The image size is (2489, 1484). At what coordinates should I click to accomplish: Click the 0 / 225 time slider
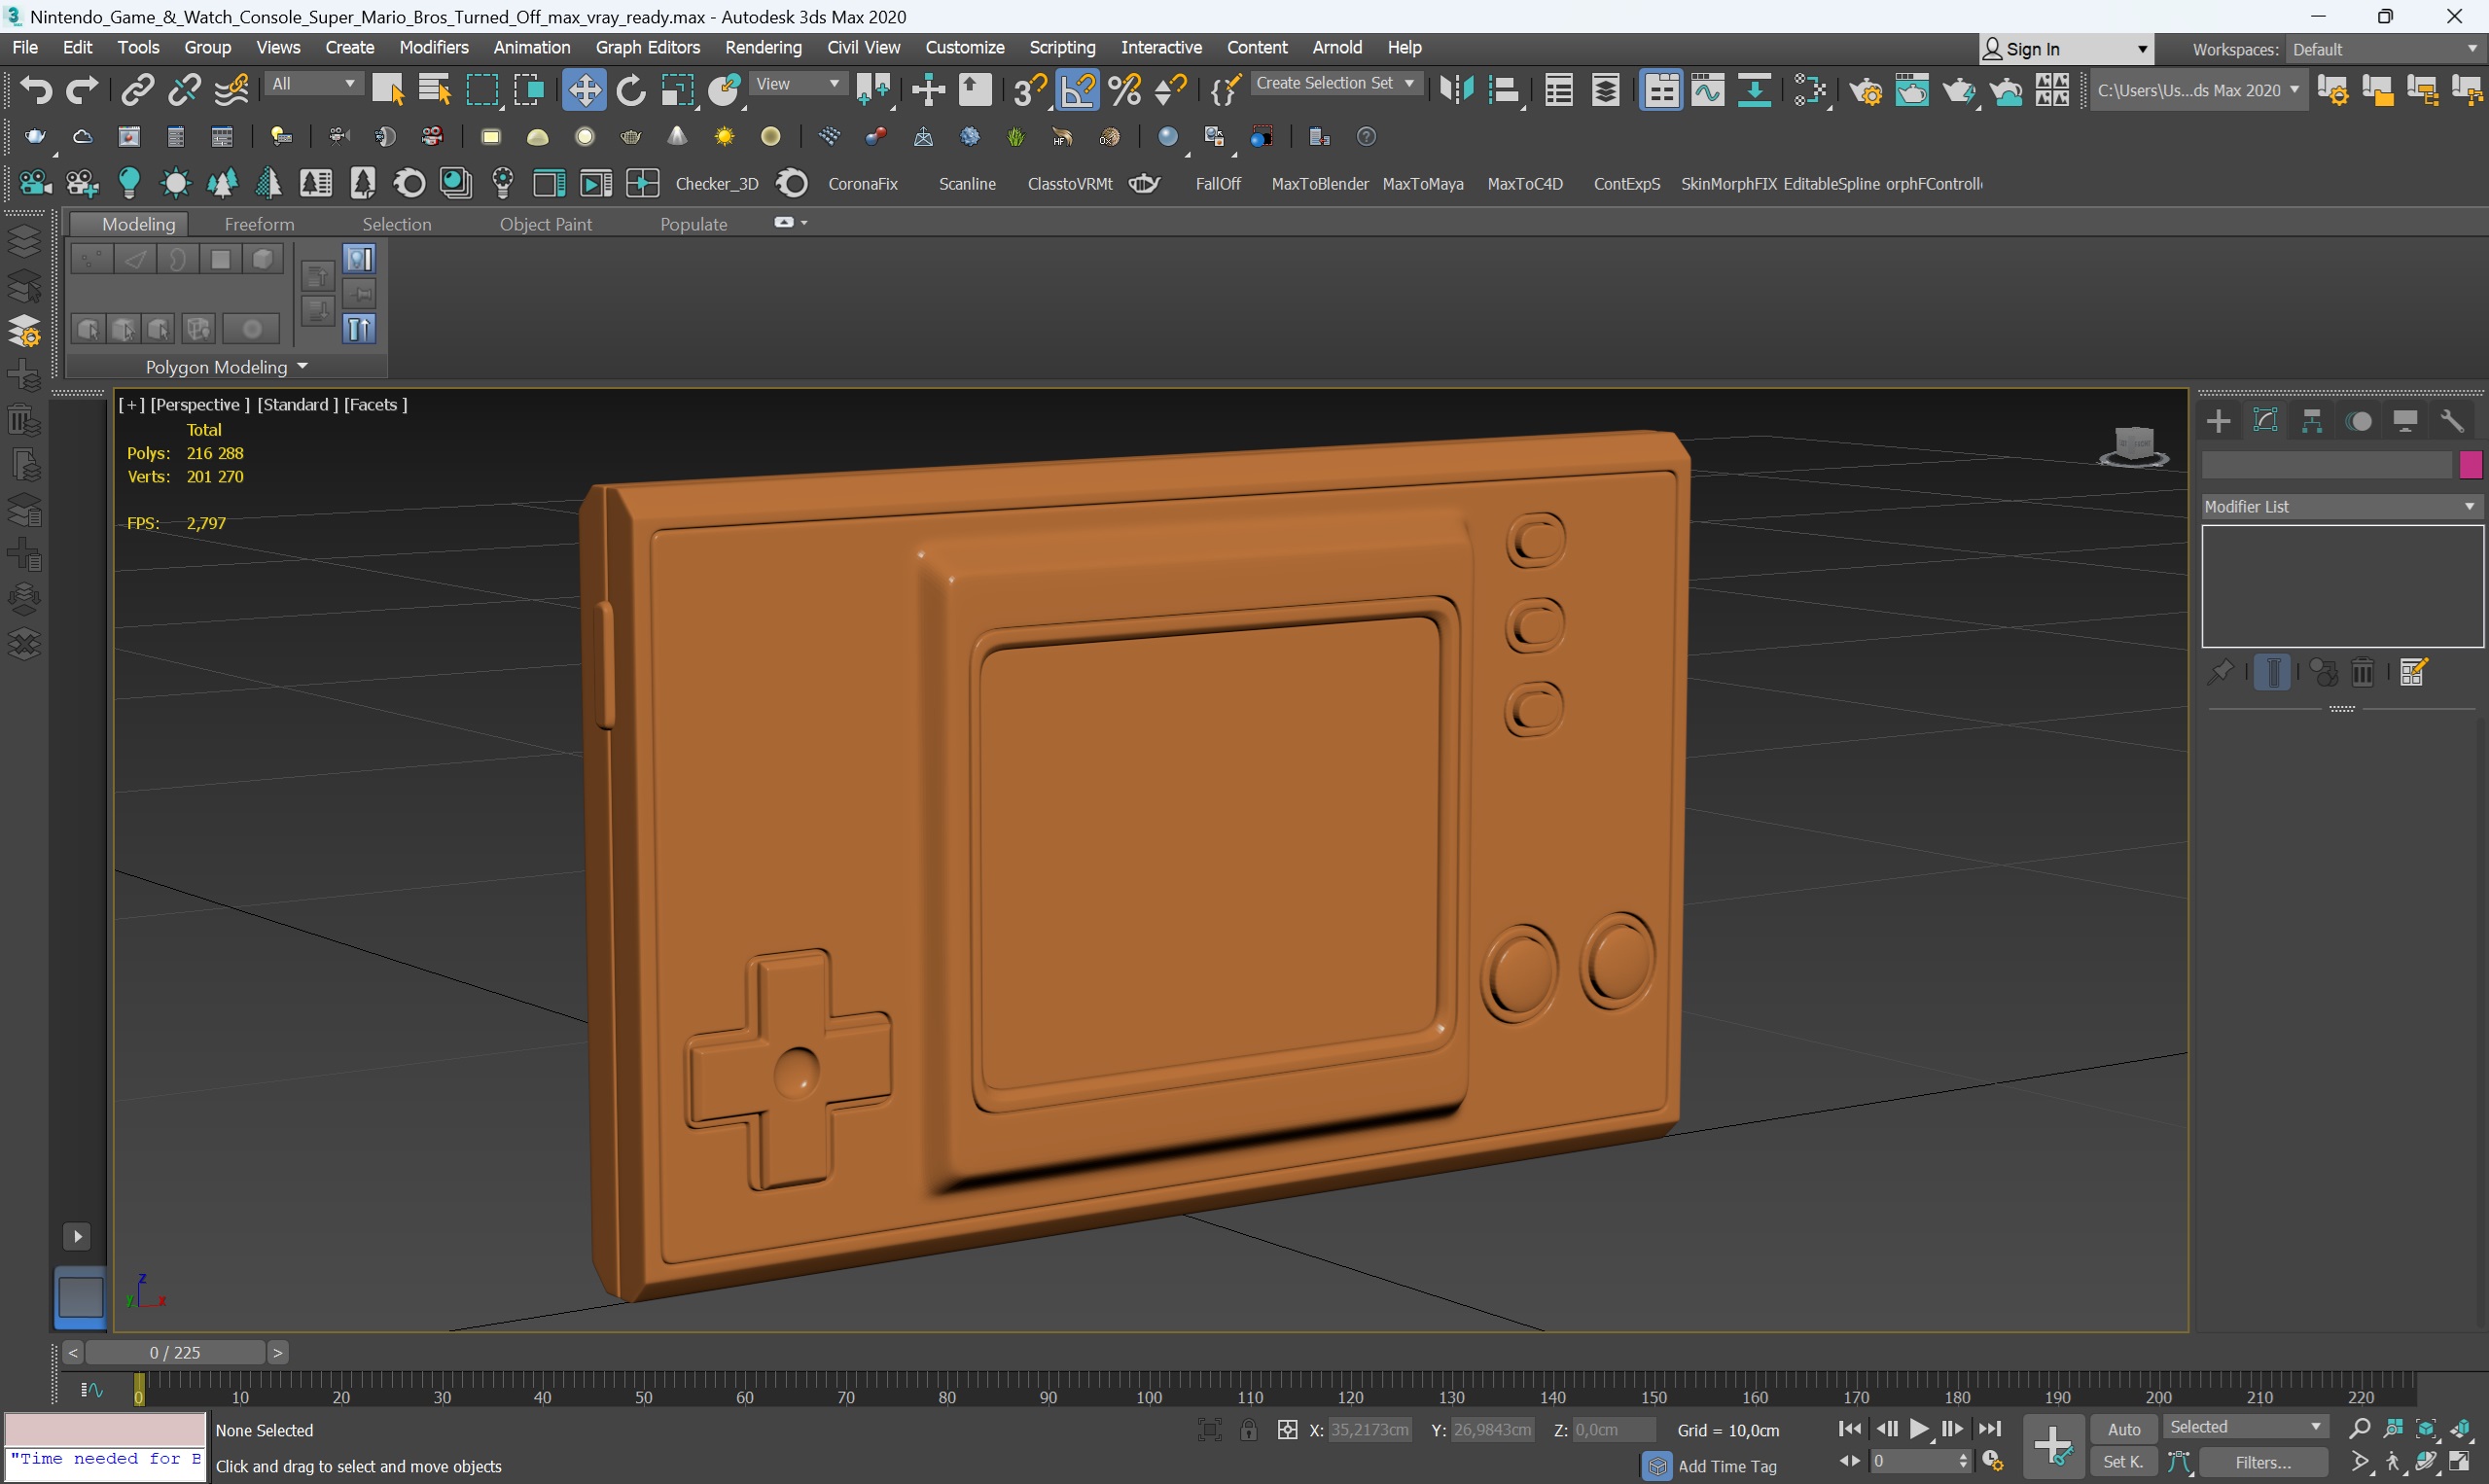tap(175, 1352)
